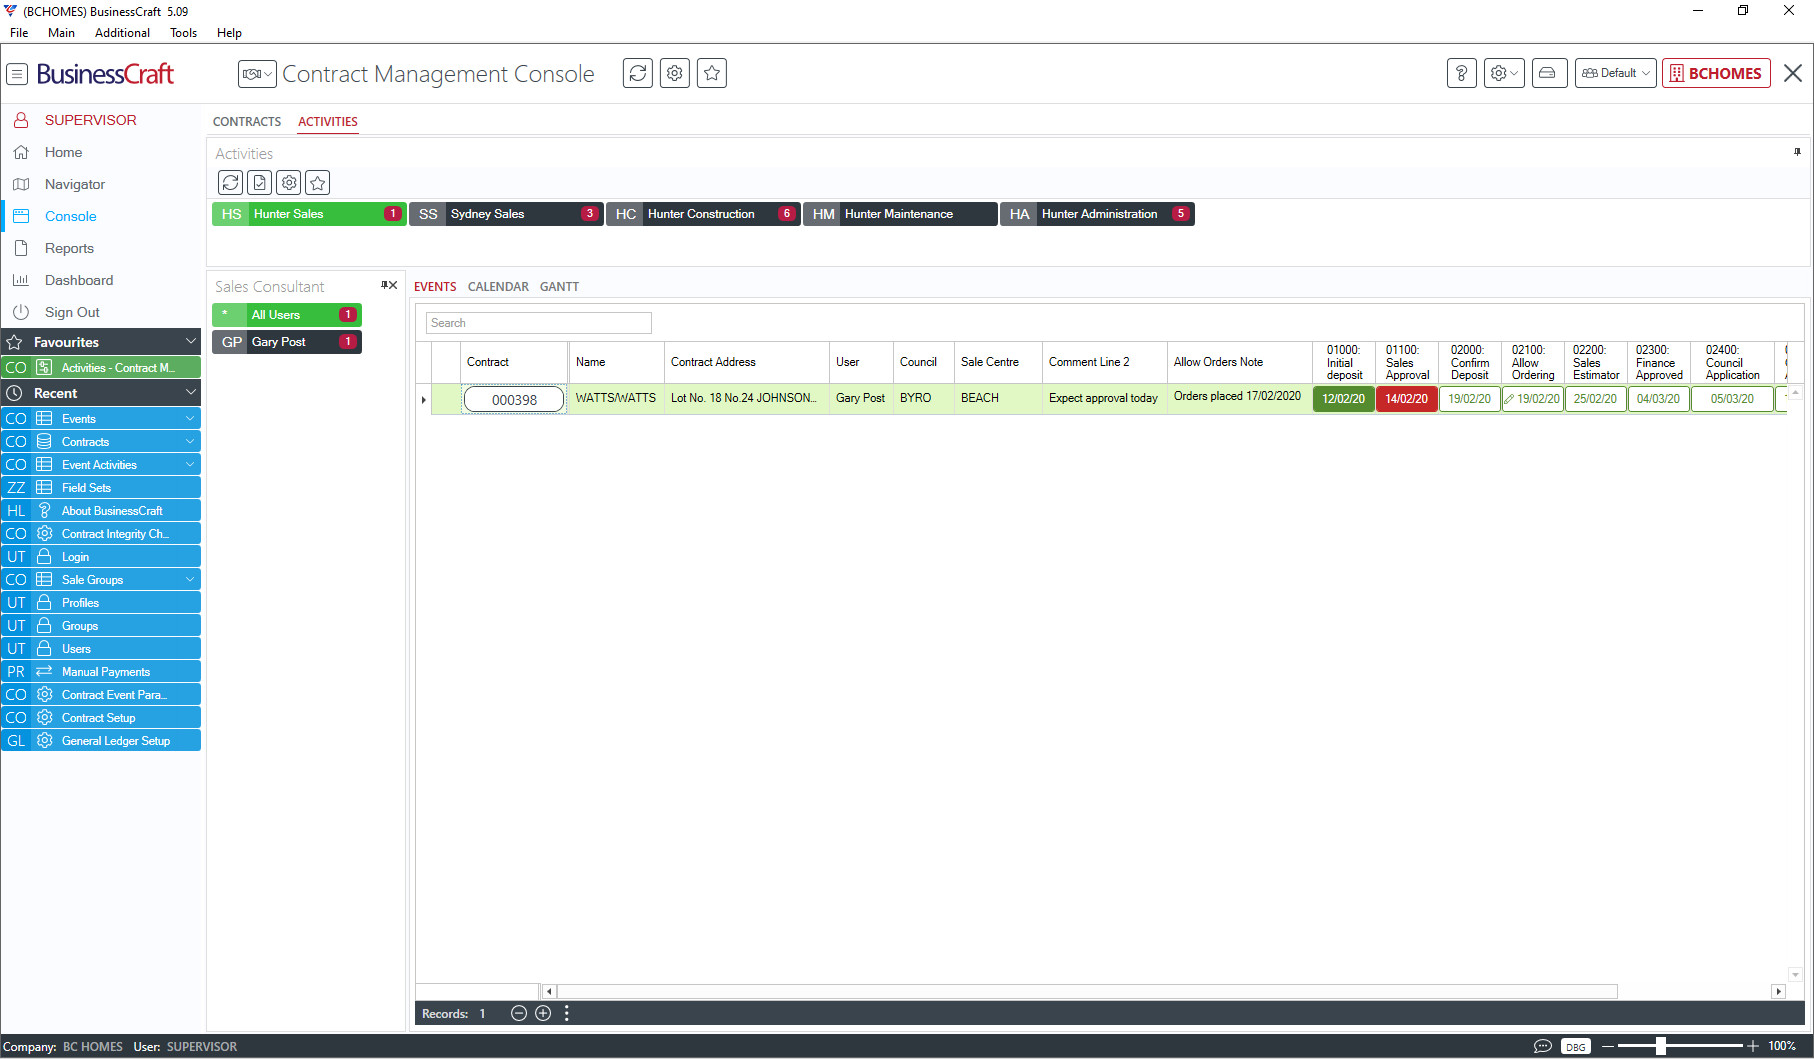Click the remove record minus icon
This screenshot has height=1059, width=1814.
pyautogui.click(x=519, y=1013)
